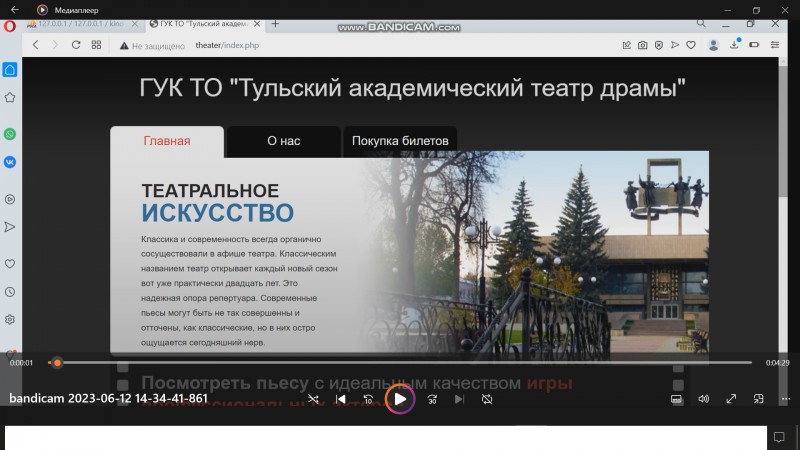Click total duration 0:04:29 label
This screenshot has width=800, height=450.
click(778, 363)
